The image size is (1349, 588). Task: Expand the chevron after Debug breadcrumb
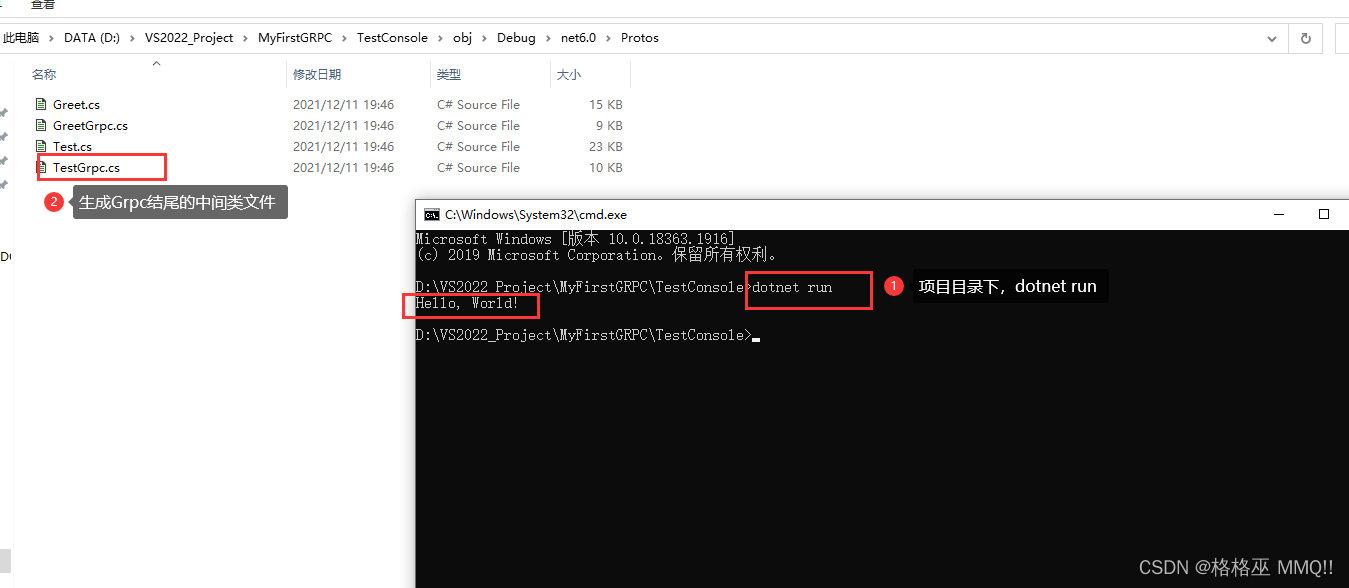(x=549, y=38)
